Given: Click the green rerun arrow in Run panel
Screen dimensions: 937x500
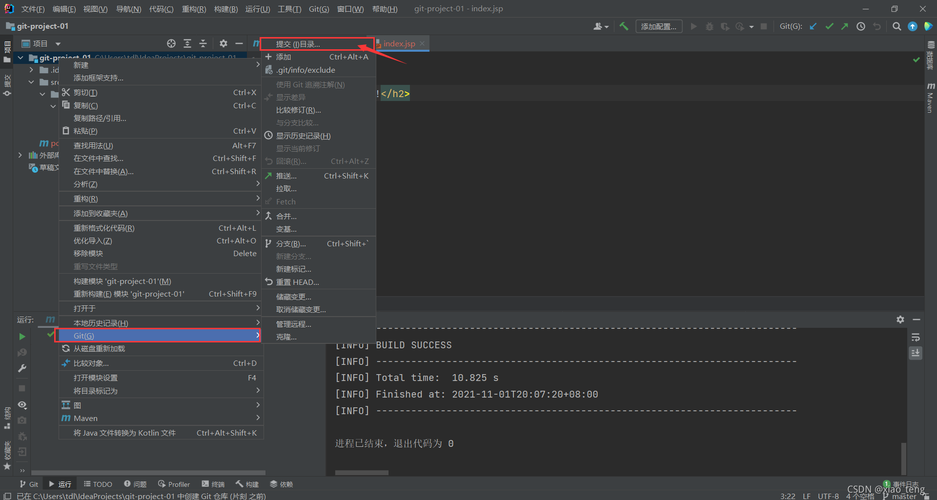Looking at the screenshot, I should [x=22, y=337].
